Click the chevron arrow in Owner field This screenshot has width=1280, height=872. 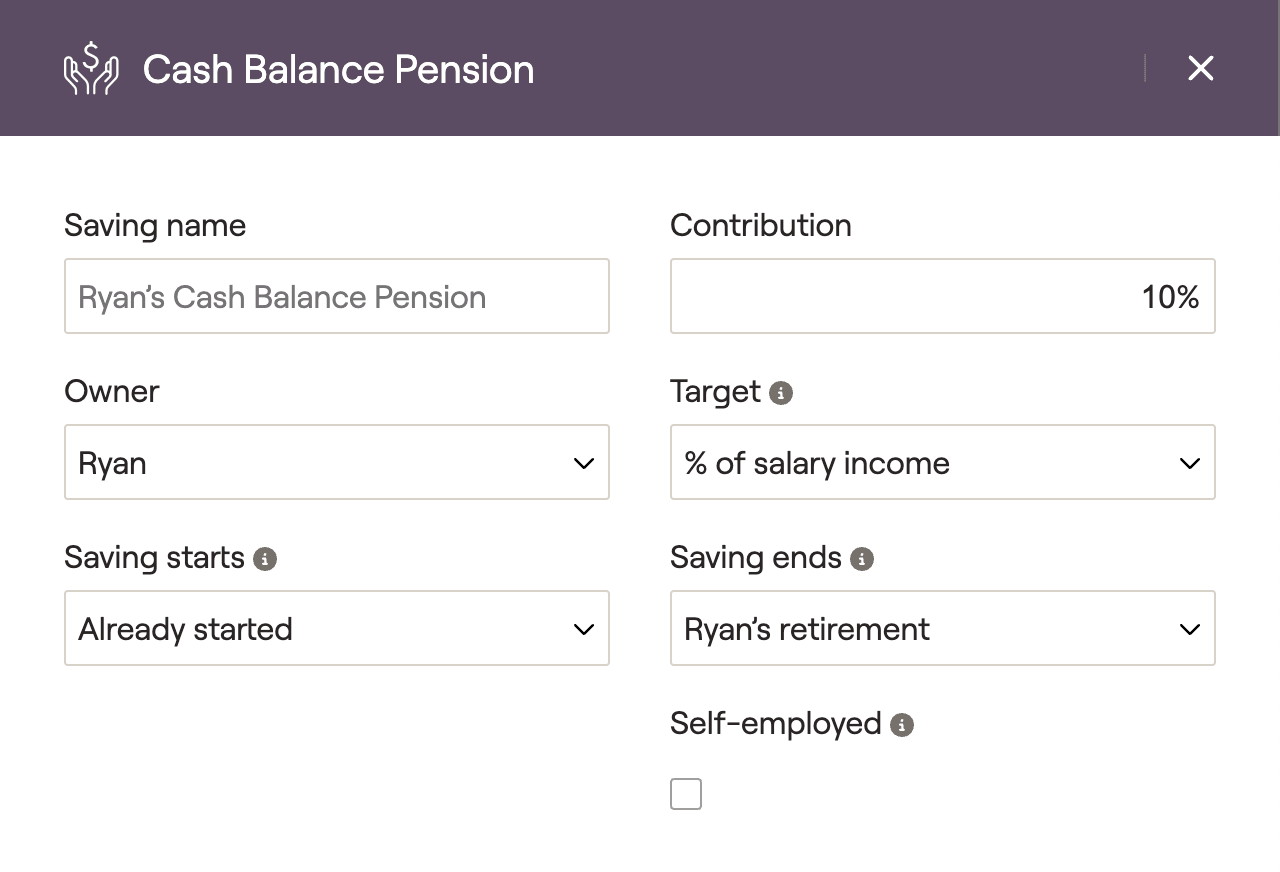click(584, 463)
